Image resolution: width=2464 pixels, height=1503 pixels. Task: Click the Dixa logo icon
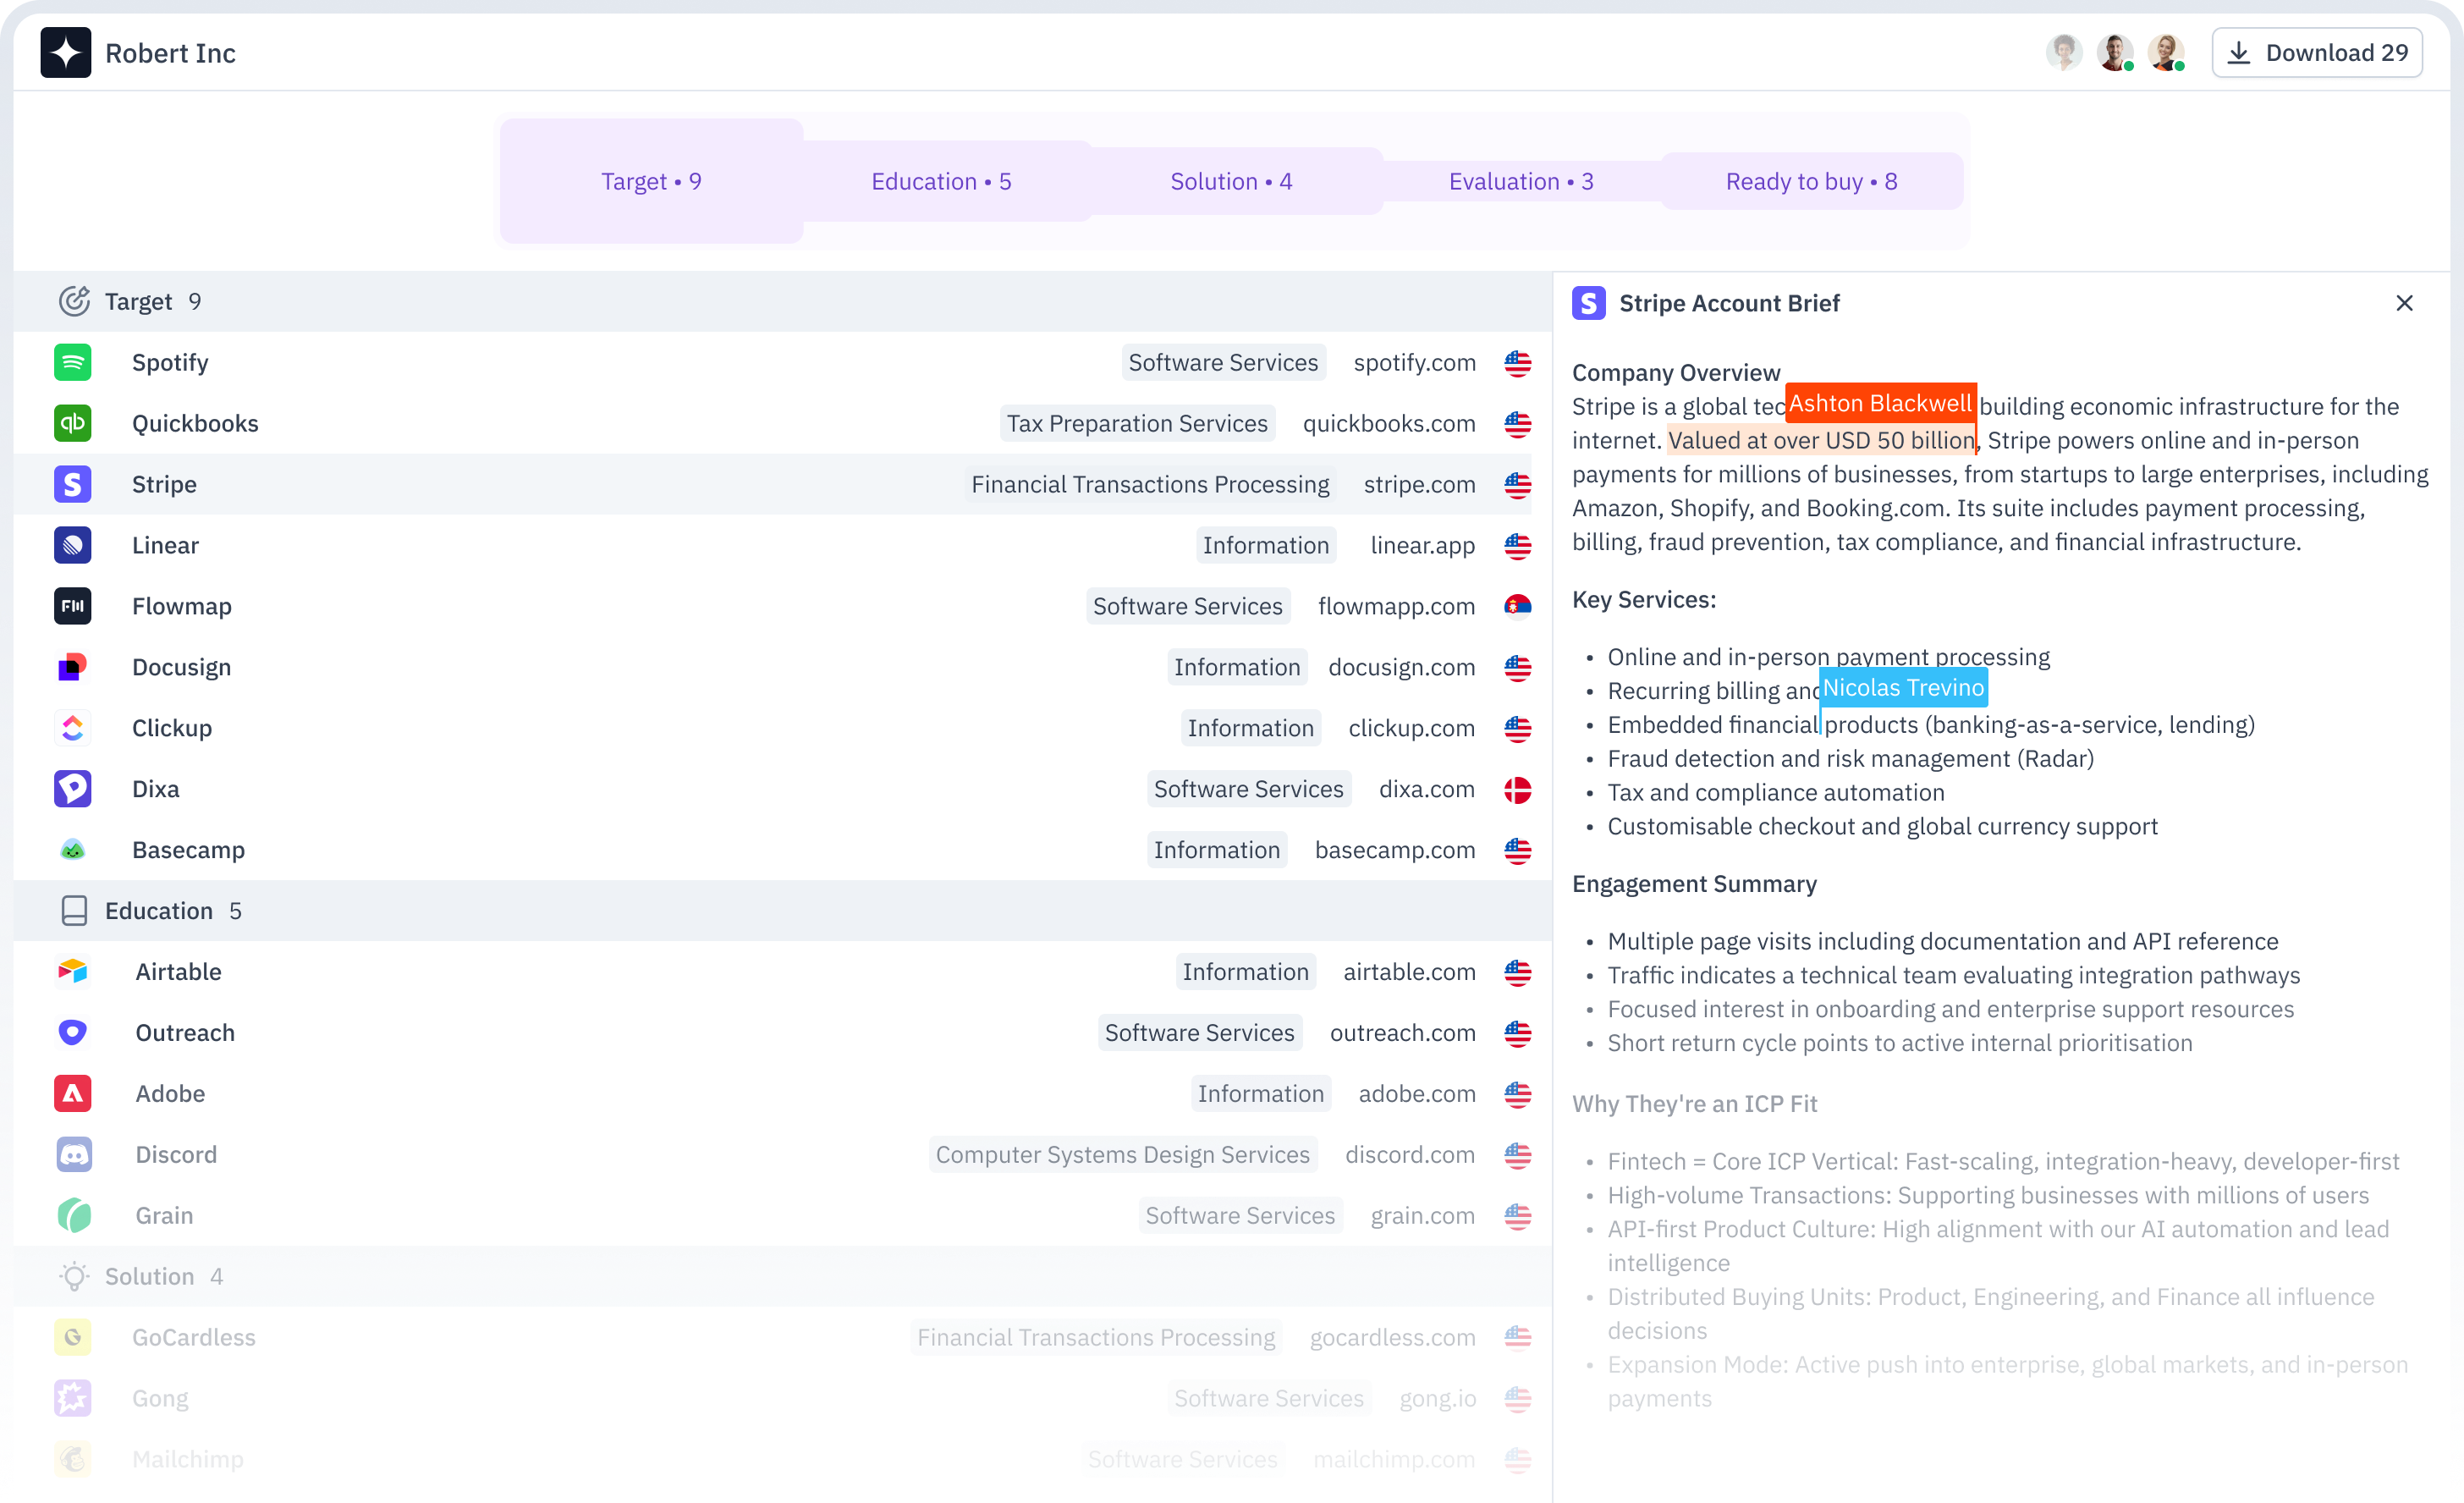click(x=72, y=789)
